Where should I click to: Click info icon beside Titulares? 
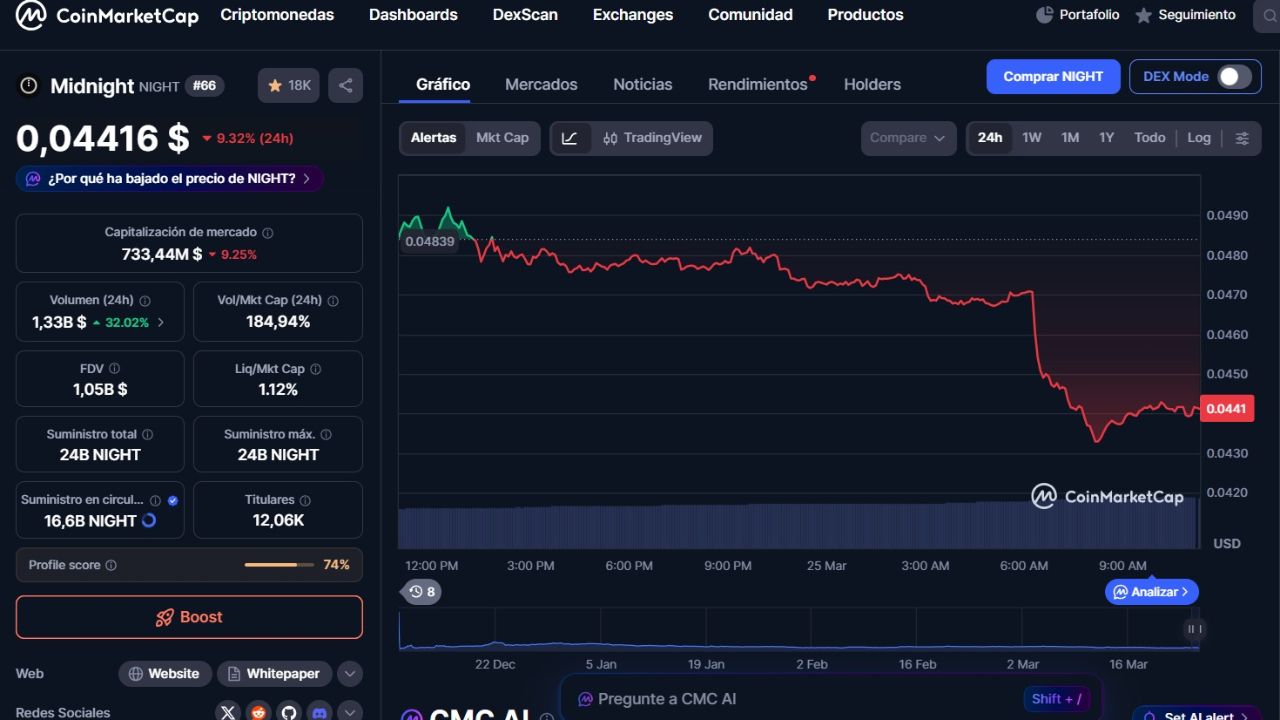click(305, 500)
